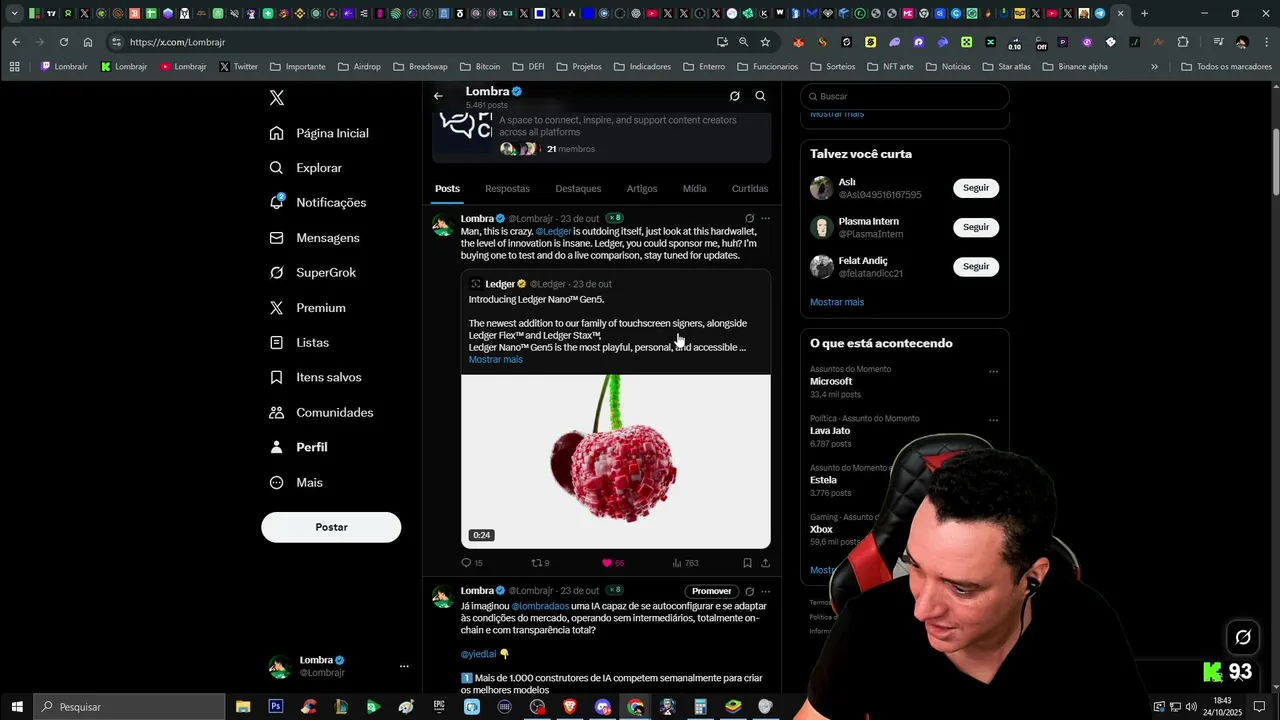The height and width of the screenshot is (720, 1280).
Task: Open Comunidades in the sidebar
Action: pyautogui.click(x=321, y=412)
